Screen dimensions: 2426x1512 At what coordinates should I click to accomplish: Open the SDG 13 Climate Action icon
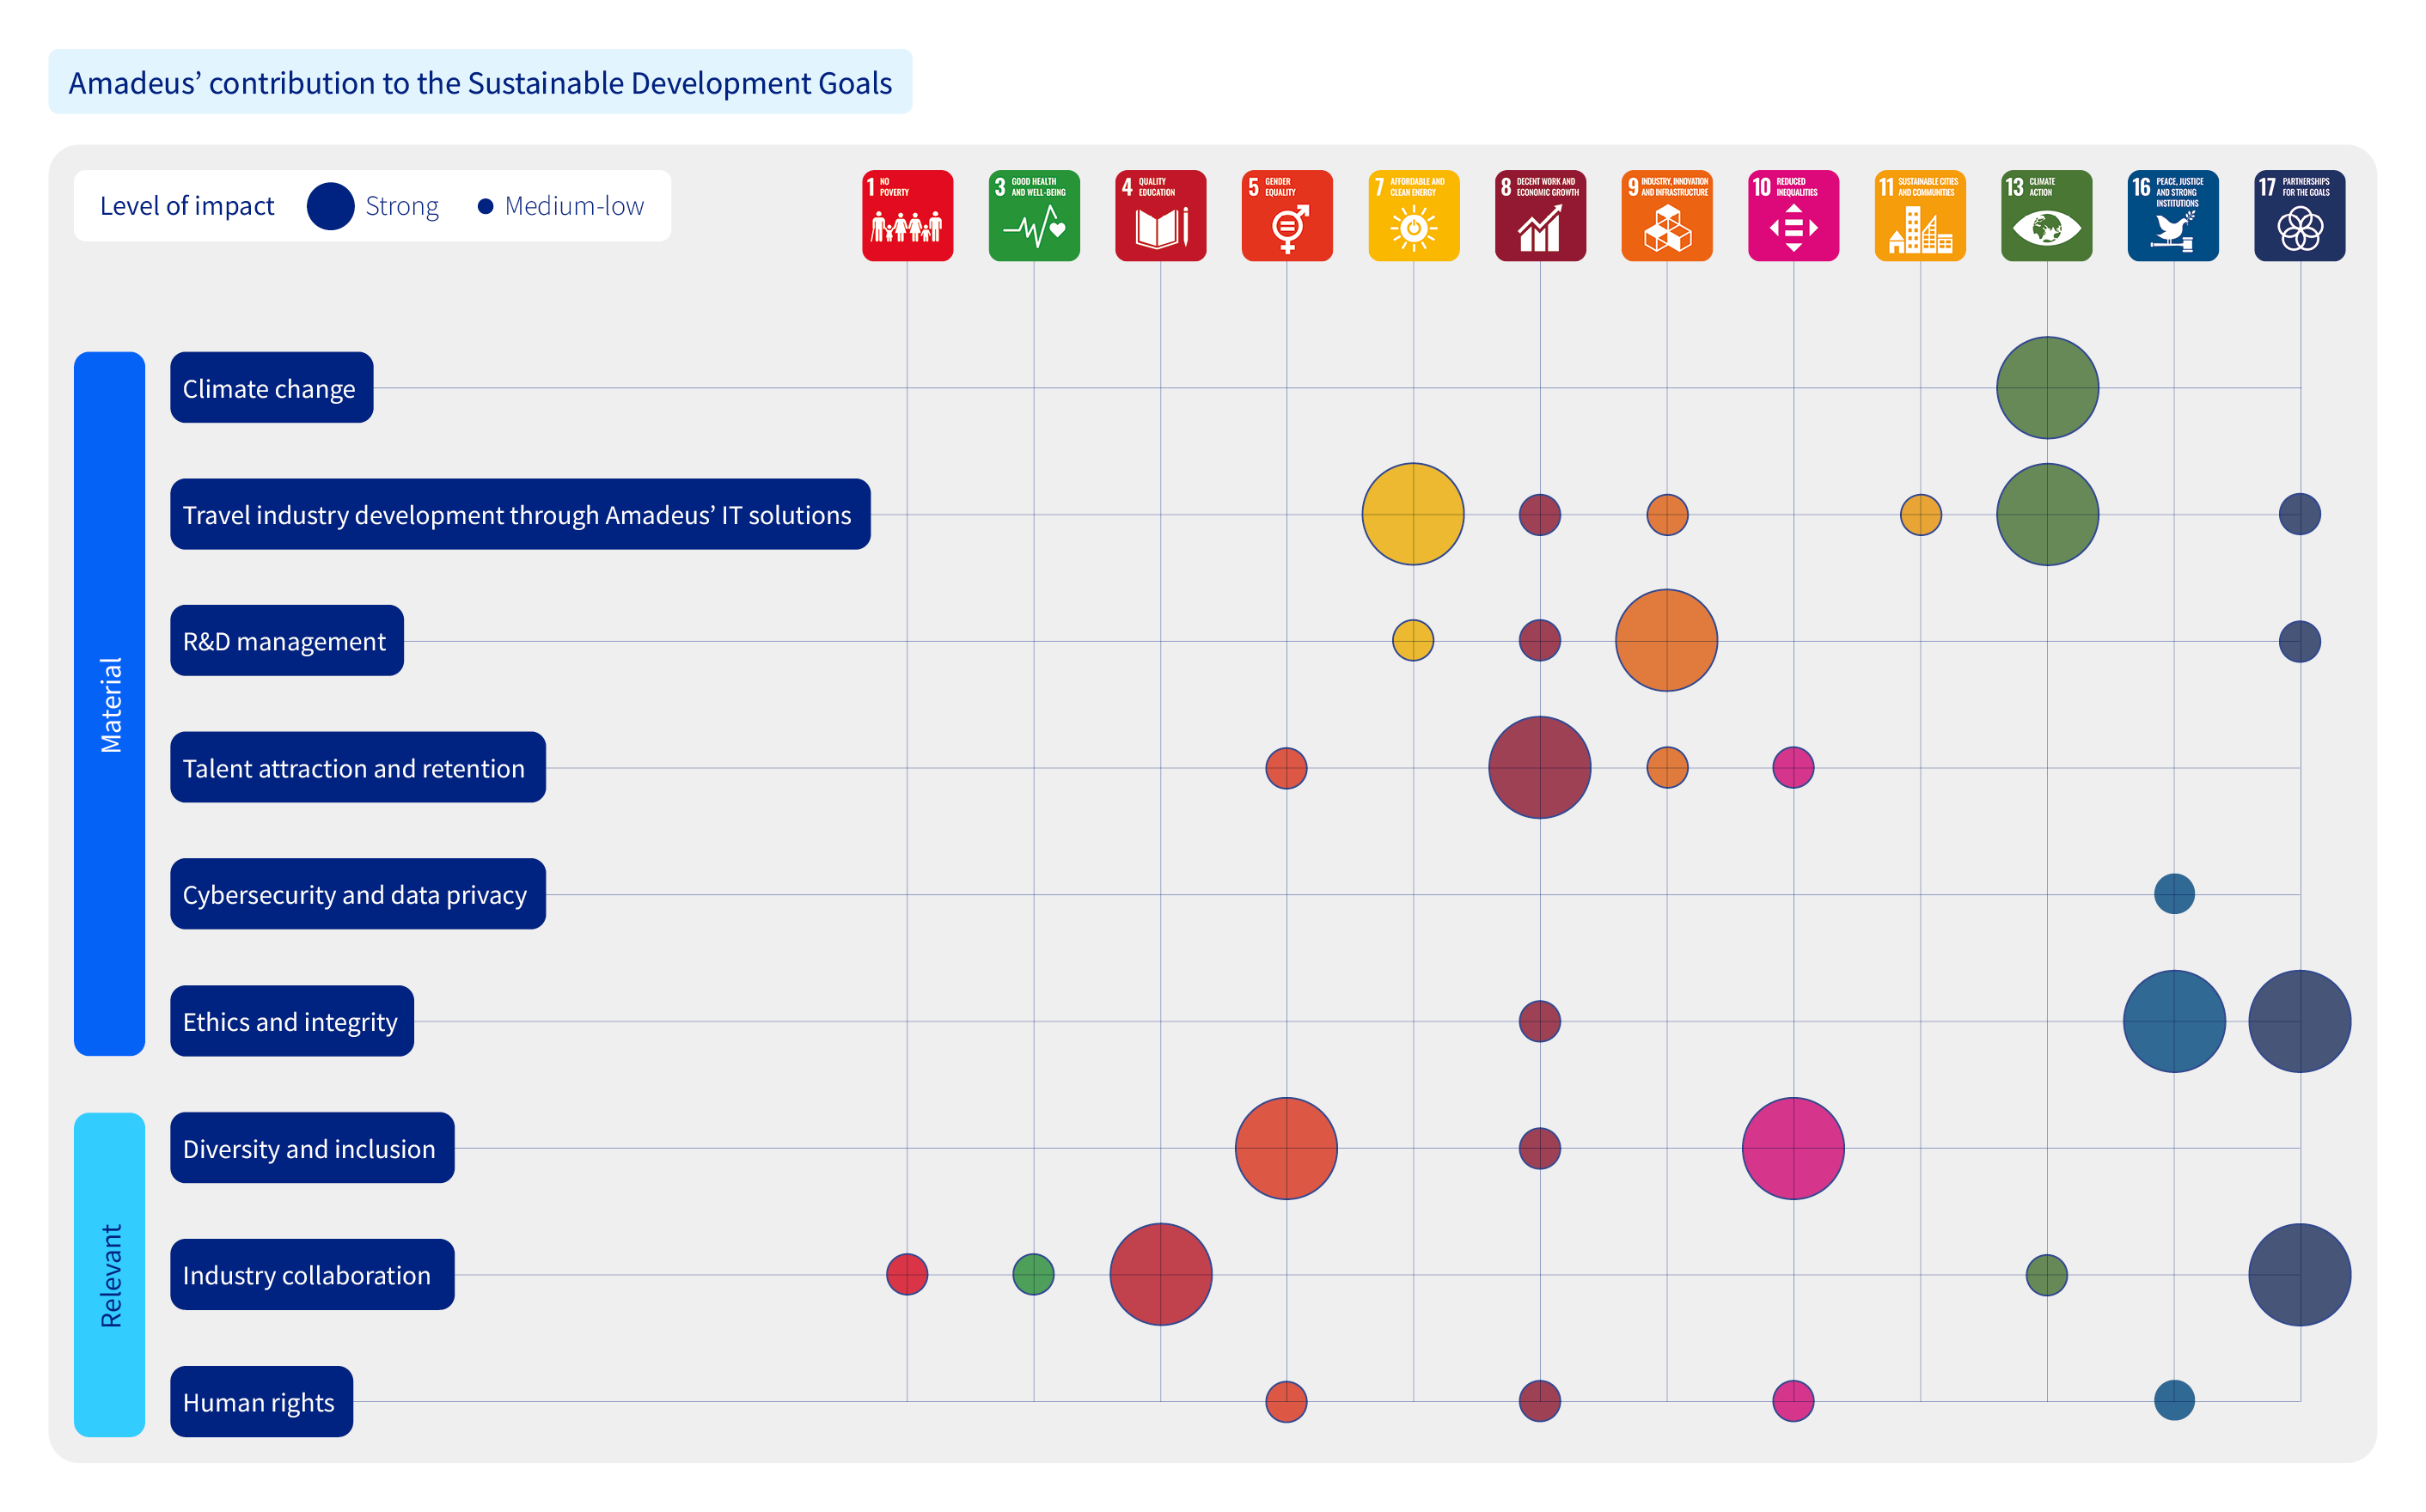point(2046,215)
